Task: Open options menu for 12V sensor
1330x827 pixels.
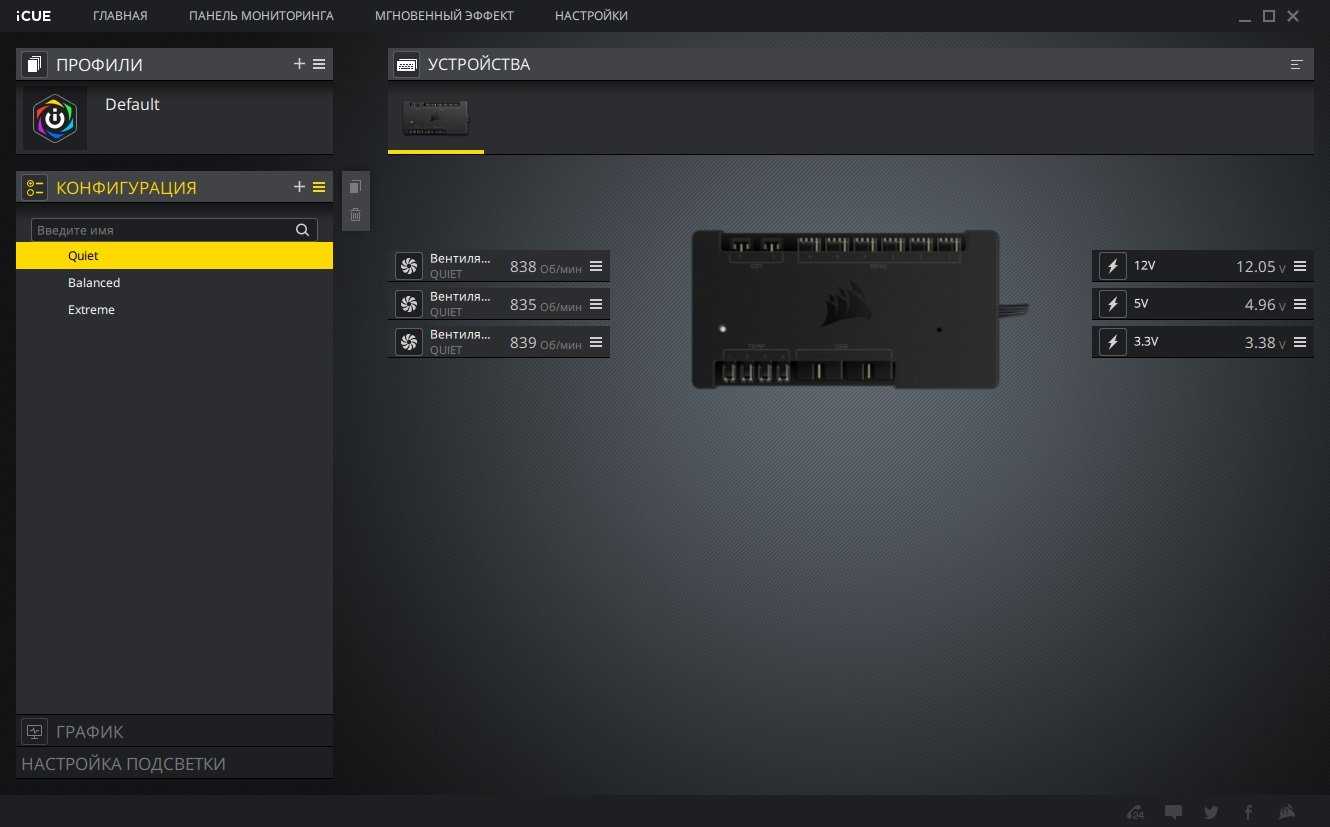Action: [x=1300, y=266]
